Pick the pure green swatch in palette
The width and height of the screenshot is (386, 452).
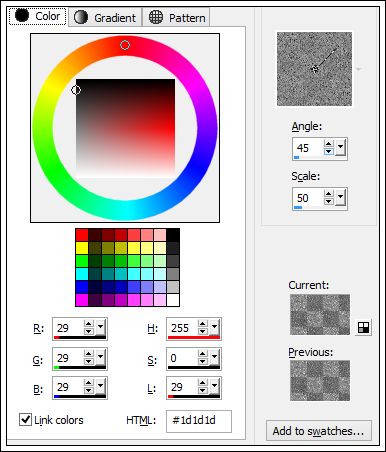pos(82,261)
